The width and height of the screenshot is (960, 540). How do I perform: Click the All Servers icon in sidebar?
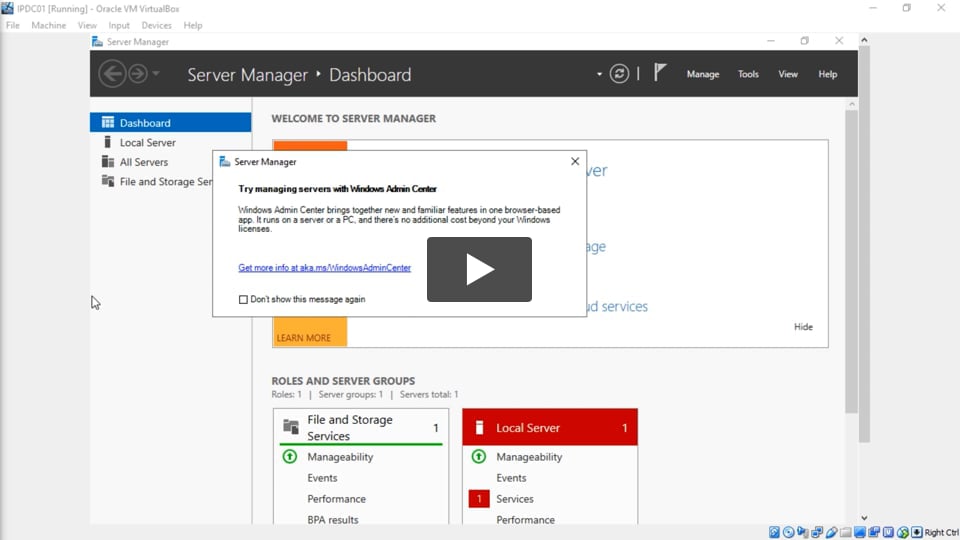[x=108, y=162]
